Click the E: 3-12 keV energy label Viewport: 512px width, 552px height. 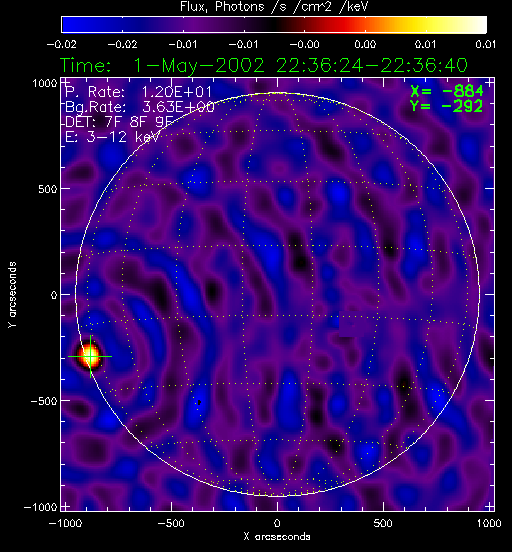[112, 137]
